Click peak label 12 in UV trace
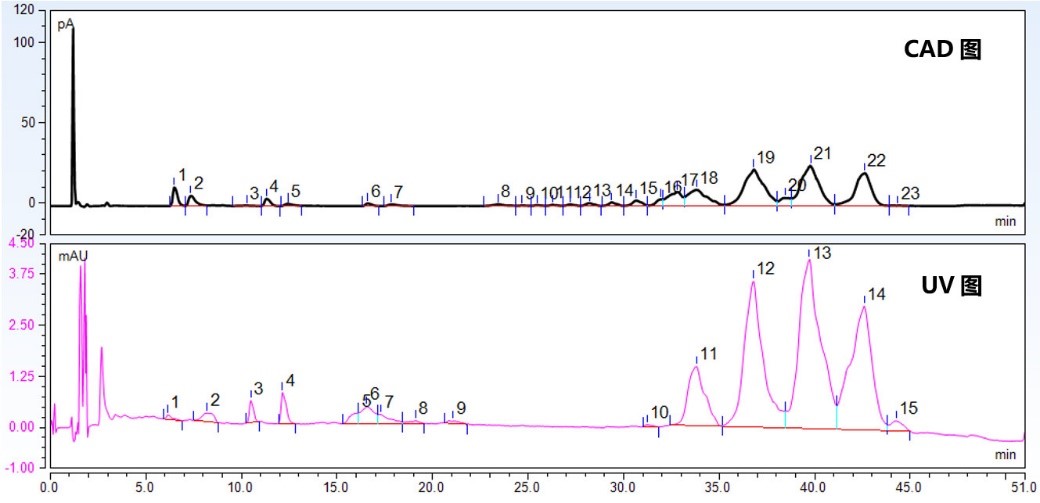 (x=766, y=268)
